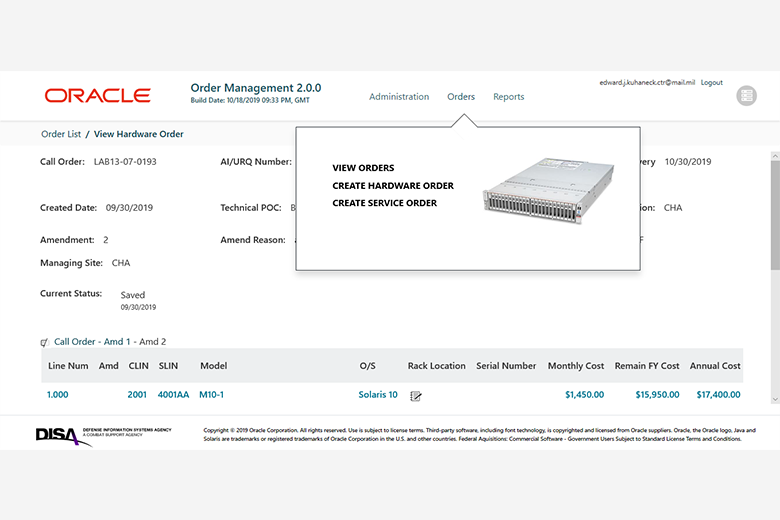Click the created date 09/30/2019
Viewport: 780px width, 520px height.
(x=129, y=208)
